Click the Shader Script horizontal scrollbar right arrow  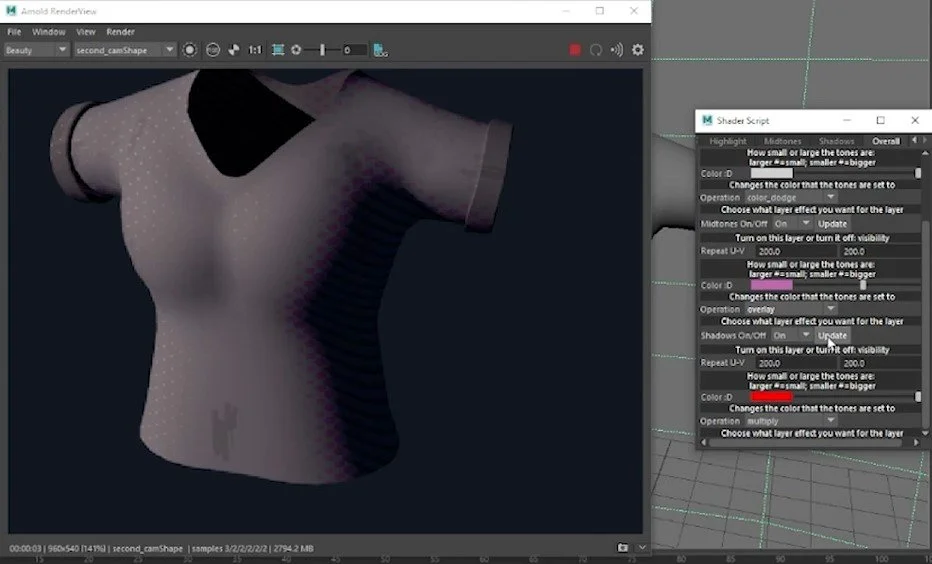[x=916, y=442]
